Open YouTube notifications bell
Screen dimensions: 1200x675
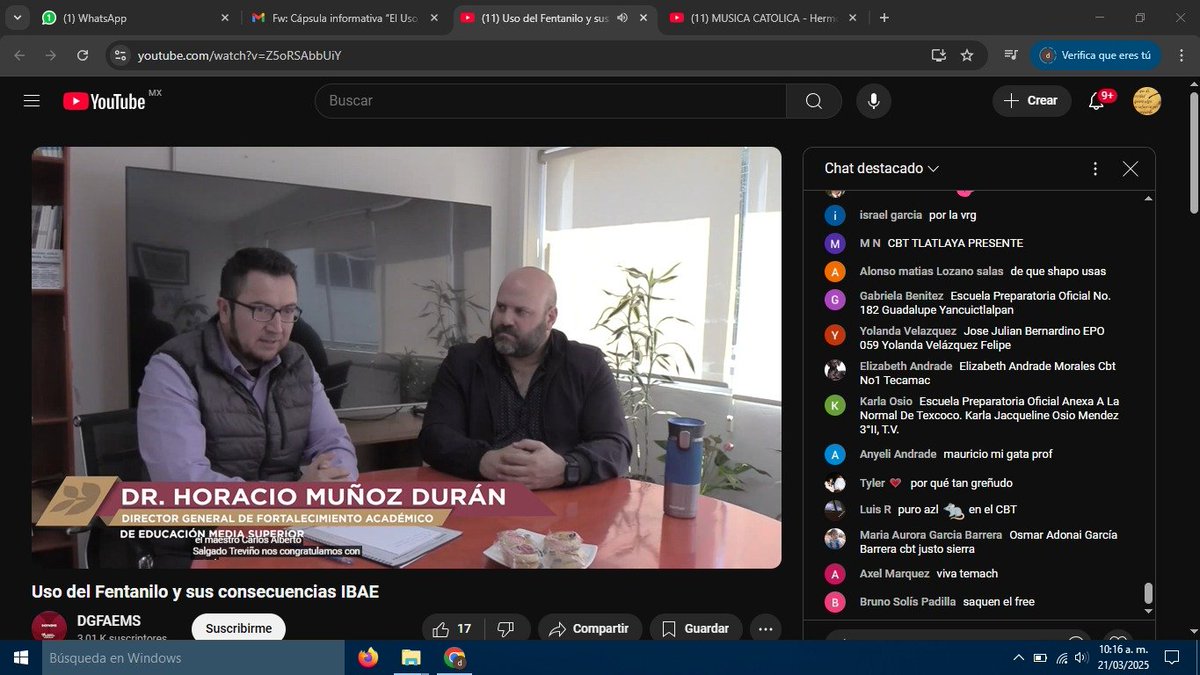pyautogui.click(x=1096, y=101)
